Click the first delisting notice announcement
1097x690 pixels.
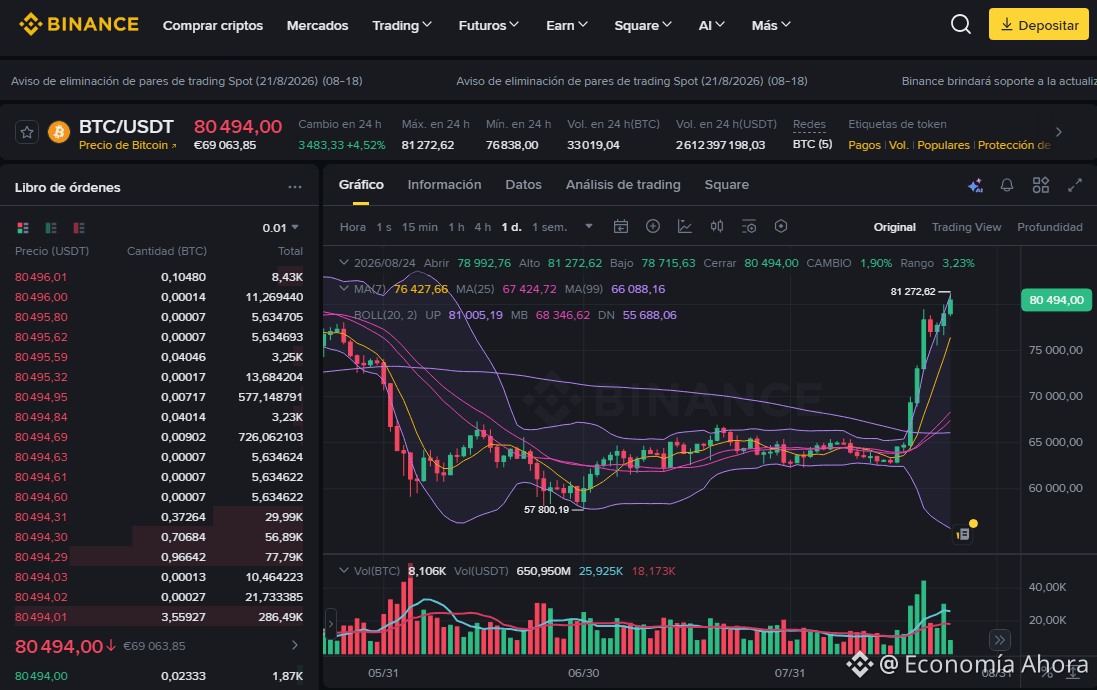tap(187, 81)
